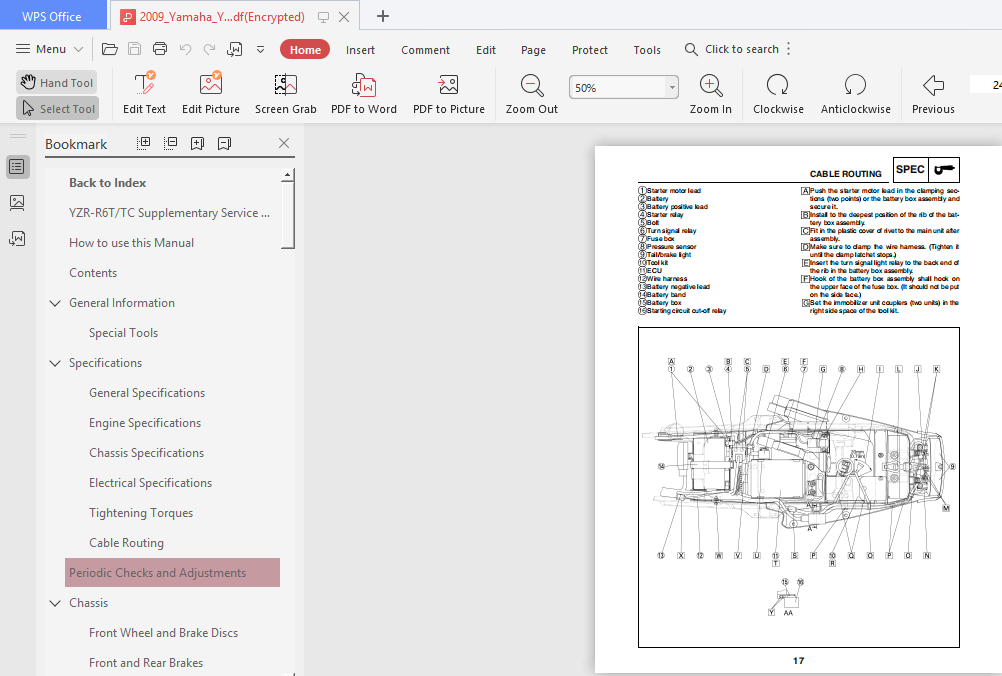Collapse the Specifications bookmark group
The image size is (1002, 676).
click(55, 363)
